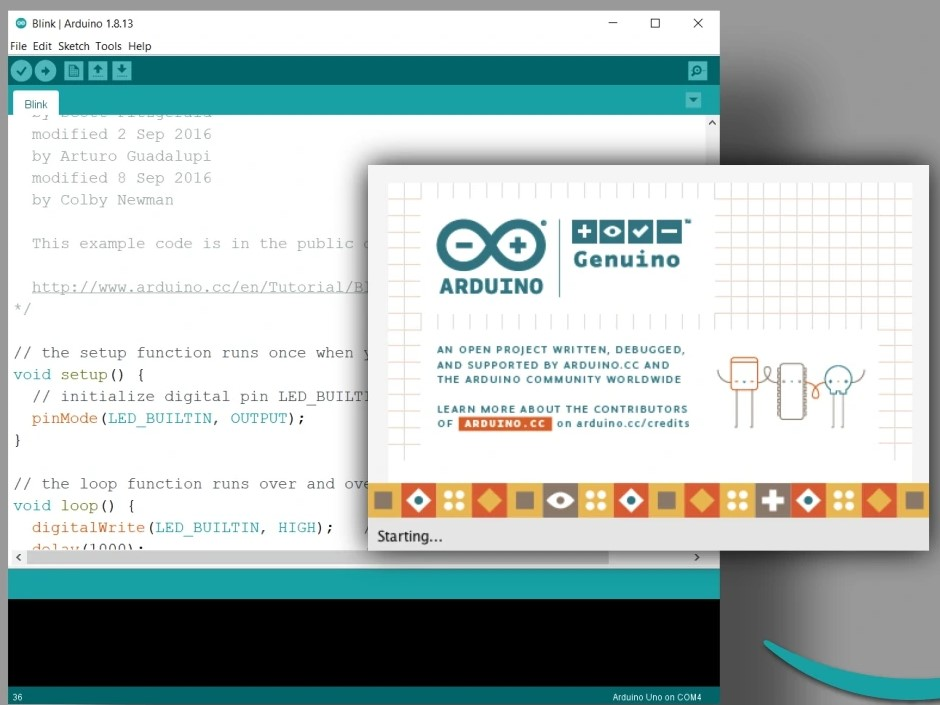Click the Arduino app icon in title bar
The height and width of the screenshot is (705, 940).
[x=21, y=23]
